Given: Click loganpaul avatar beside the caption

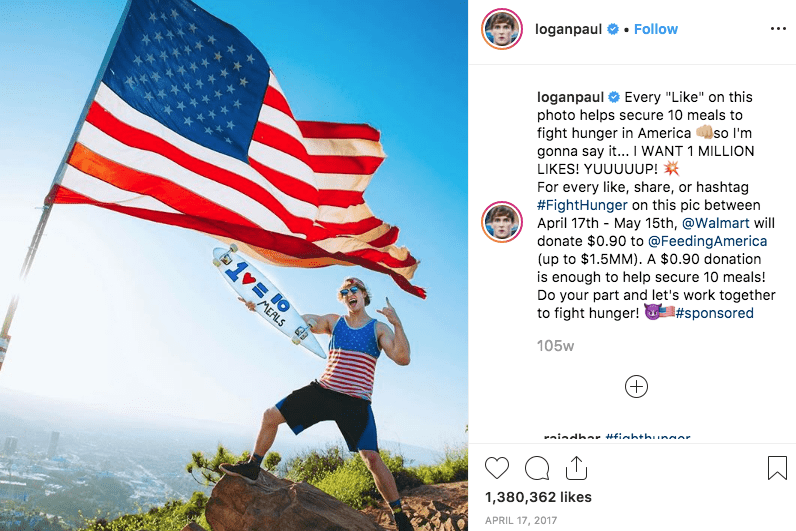Looking at the screenshot, I should (502, 222).
